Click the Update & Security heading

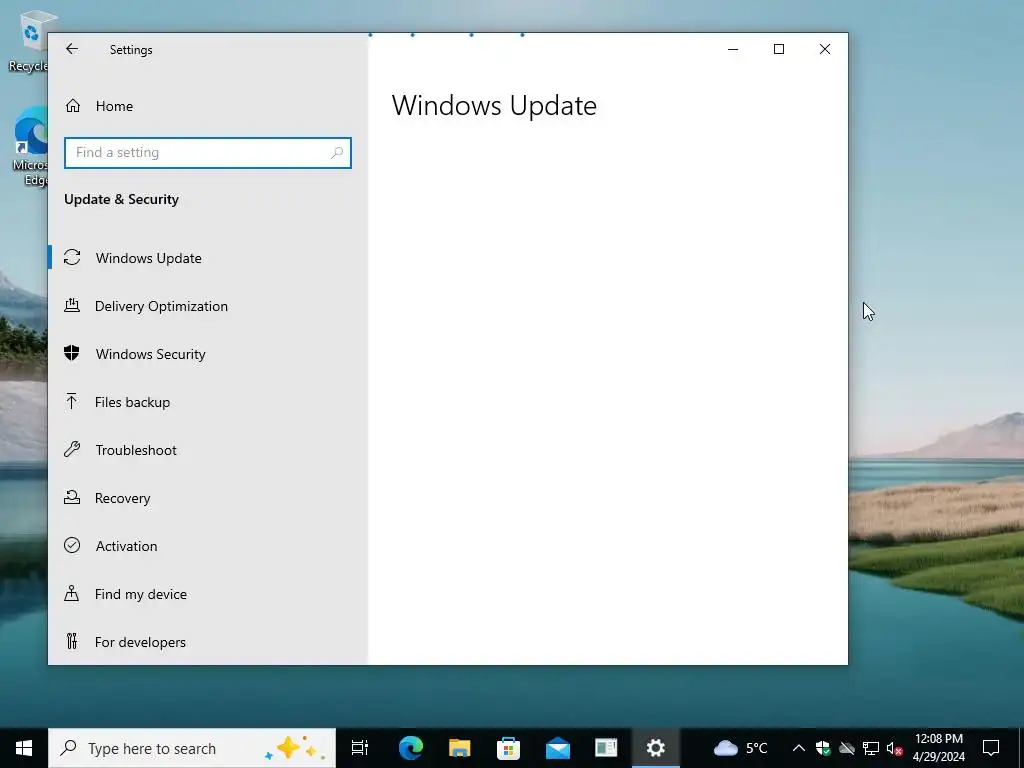(121, 199)
